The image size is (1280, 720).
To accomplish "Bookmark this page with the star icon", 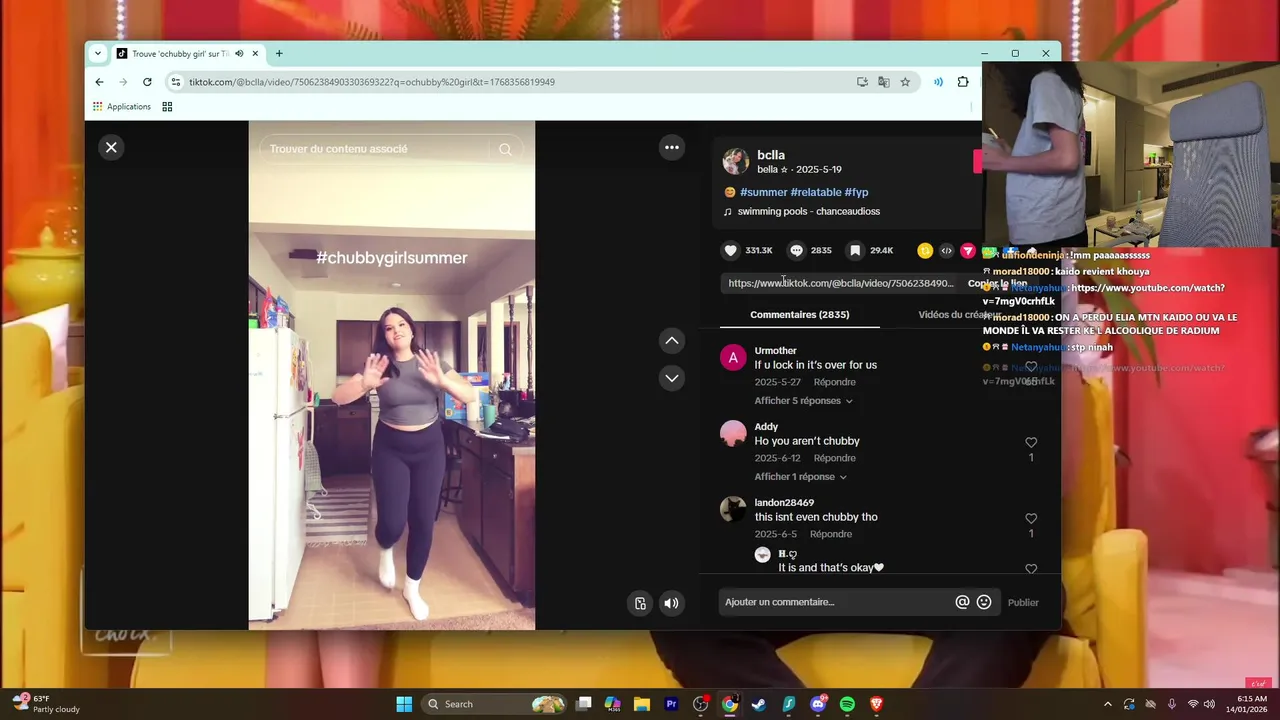I will tap(905, 82).
